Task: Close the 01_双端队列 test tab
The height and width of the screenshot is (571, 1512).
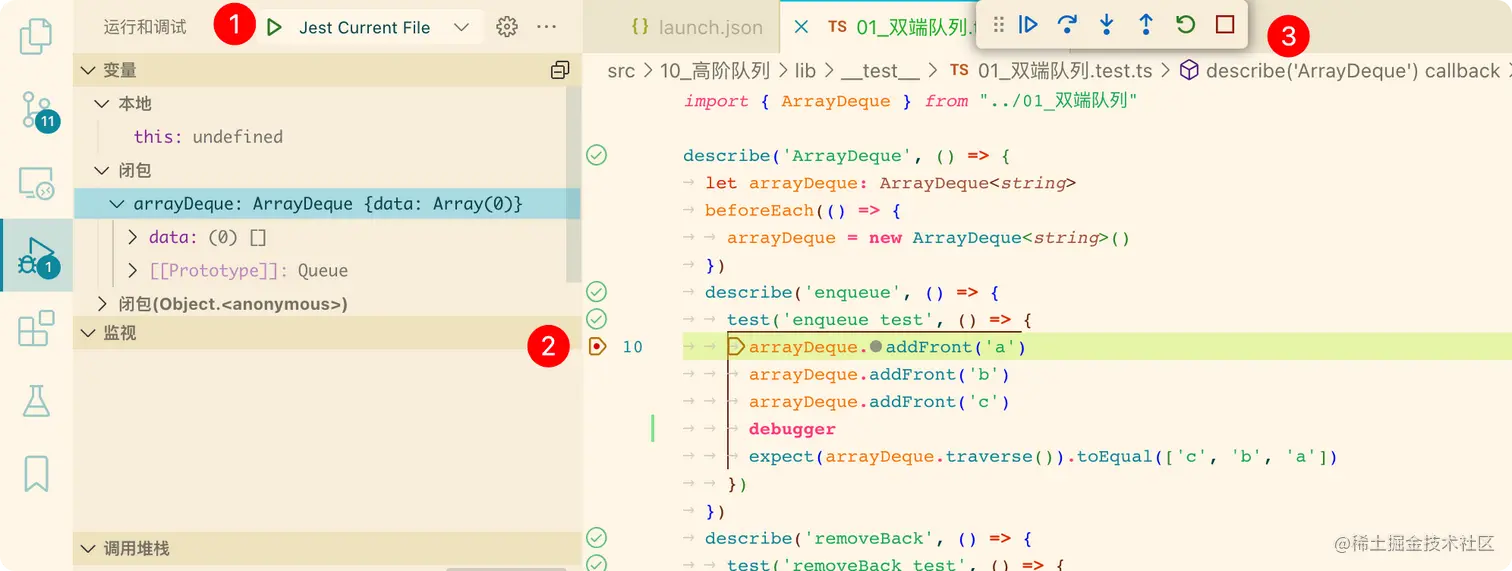Action: coord(801,27)
